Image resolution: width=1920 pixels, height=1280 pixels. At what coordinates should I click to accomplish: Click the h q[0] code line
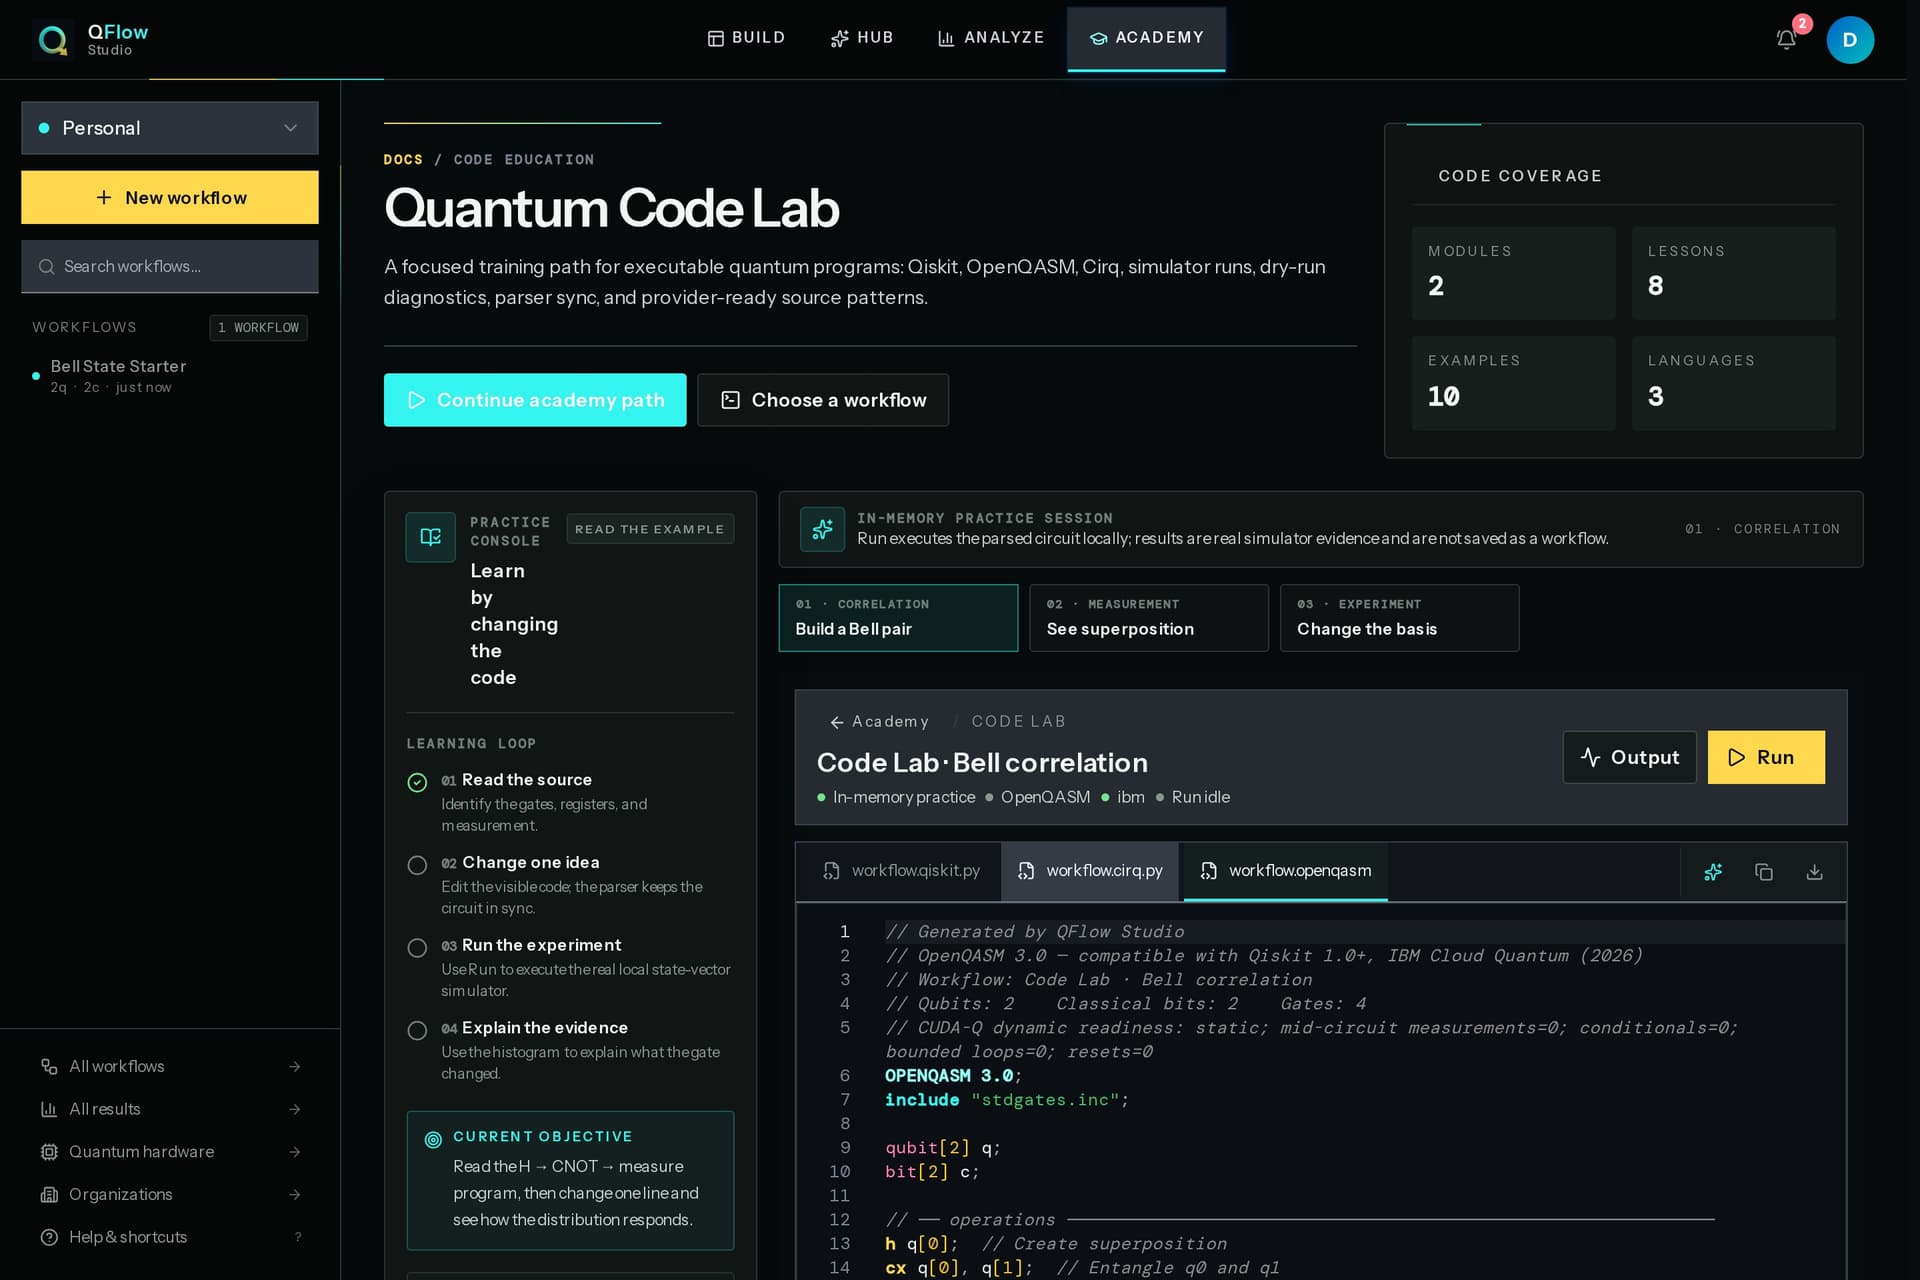point(1056,1244)
